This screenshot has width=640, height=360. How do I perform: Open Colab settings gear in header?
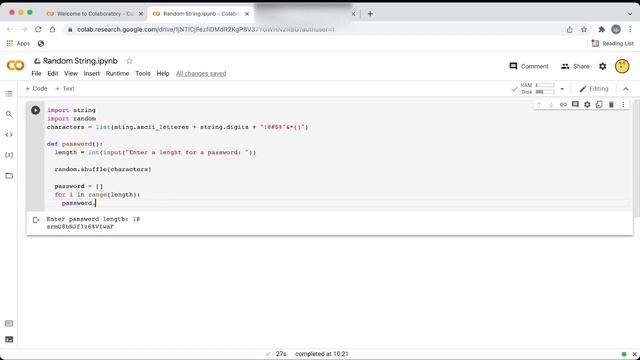[602, 66]
